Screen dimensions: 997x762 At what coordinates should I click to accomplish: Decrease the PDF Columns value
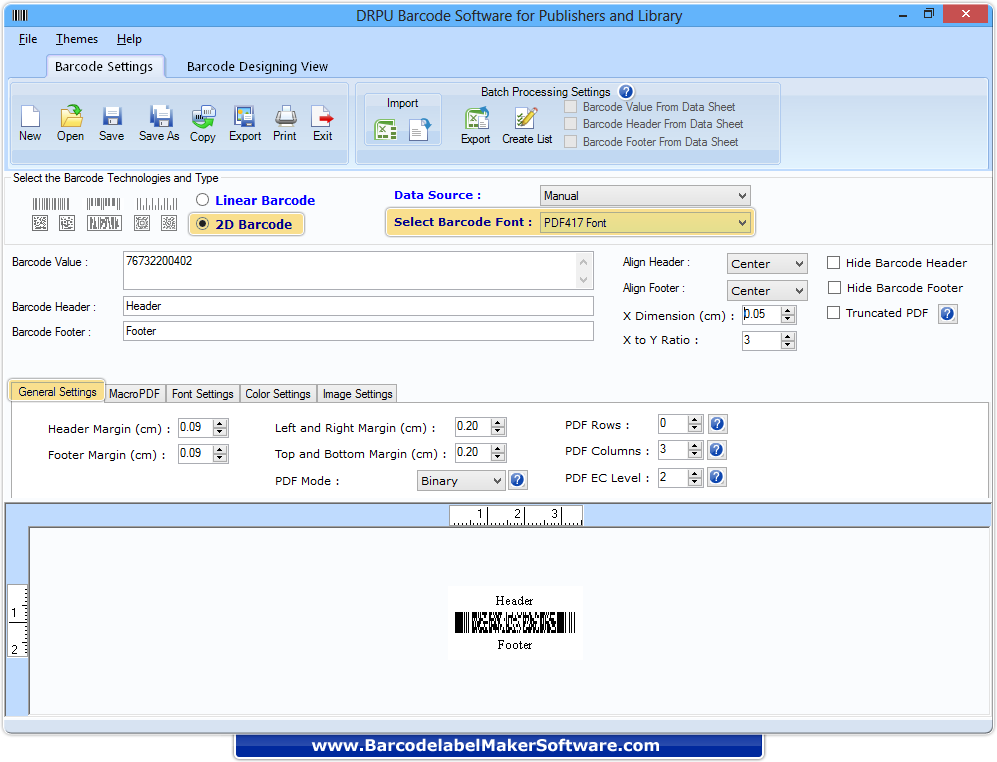coord(695,454)
